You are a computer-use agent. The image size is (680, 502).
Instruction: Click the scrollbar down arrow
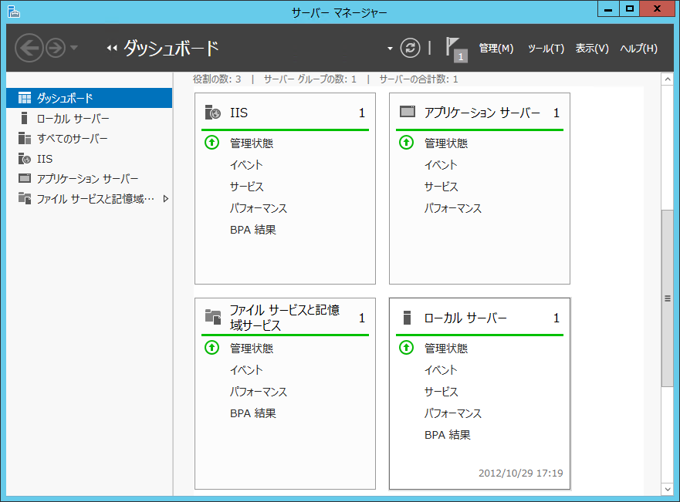pyautogui.click(x=667, y=489)
